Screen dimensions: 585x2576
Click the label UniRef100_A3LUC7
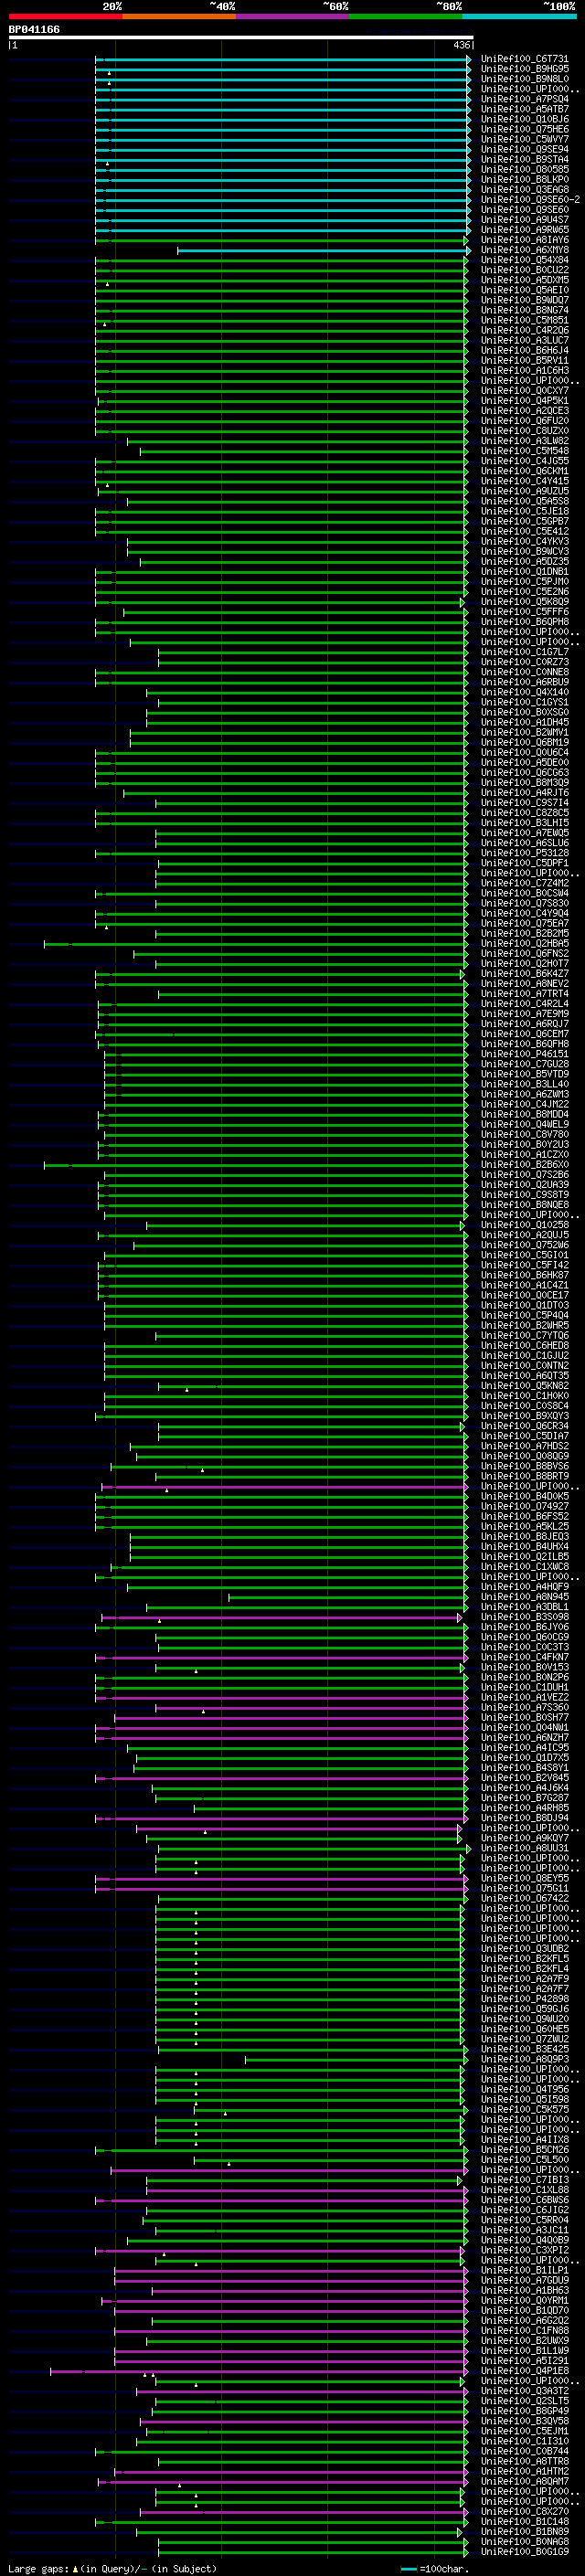tap(524, 340)
